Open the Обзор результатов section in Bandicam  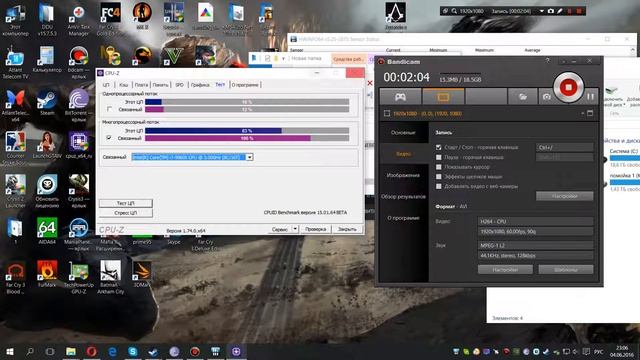pos(403,196)
